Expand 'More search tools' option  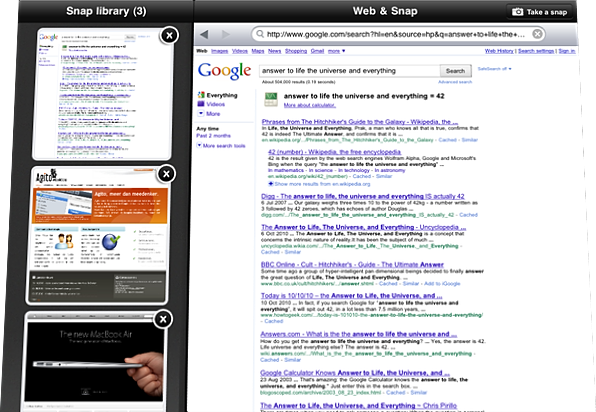221,146
